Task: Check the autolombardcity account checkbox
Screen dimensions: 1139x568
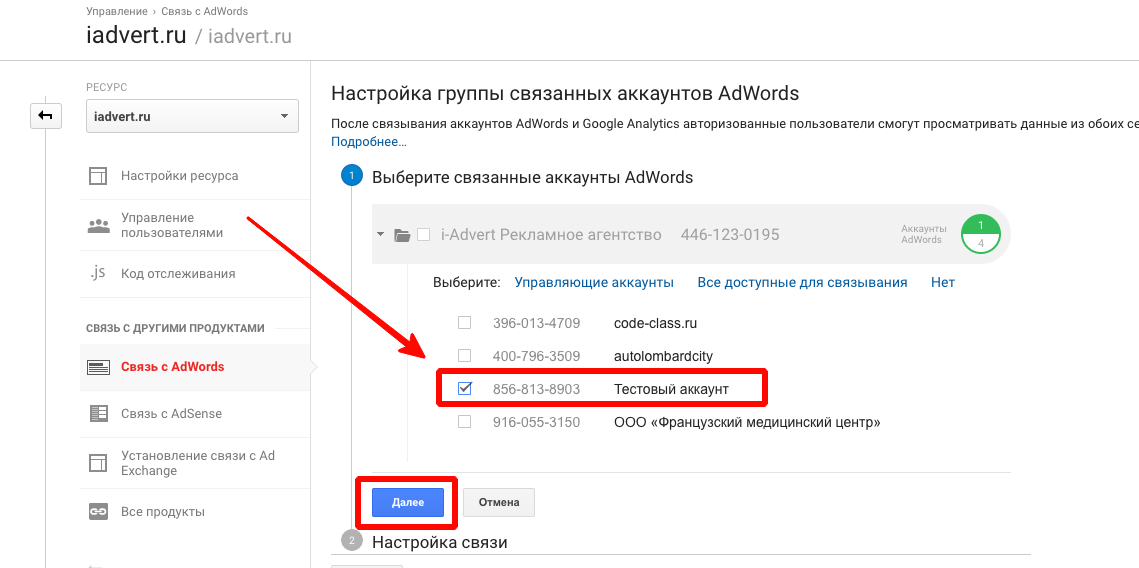Action: 464,356
